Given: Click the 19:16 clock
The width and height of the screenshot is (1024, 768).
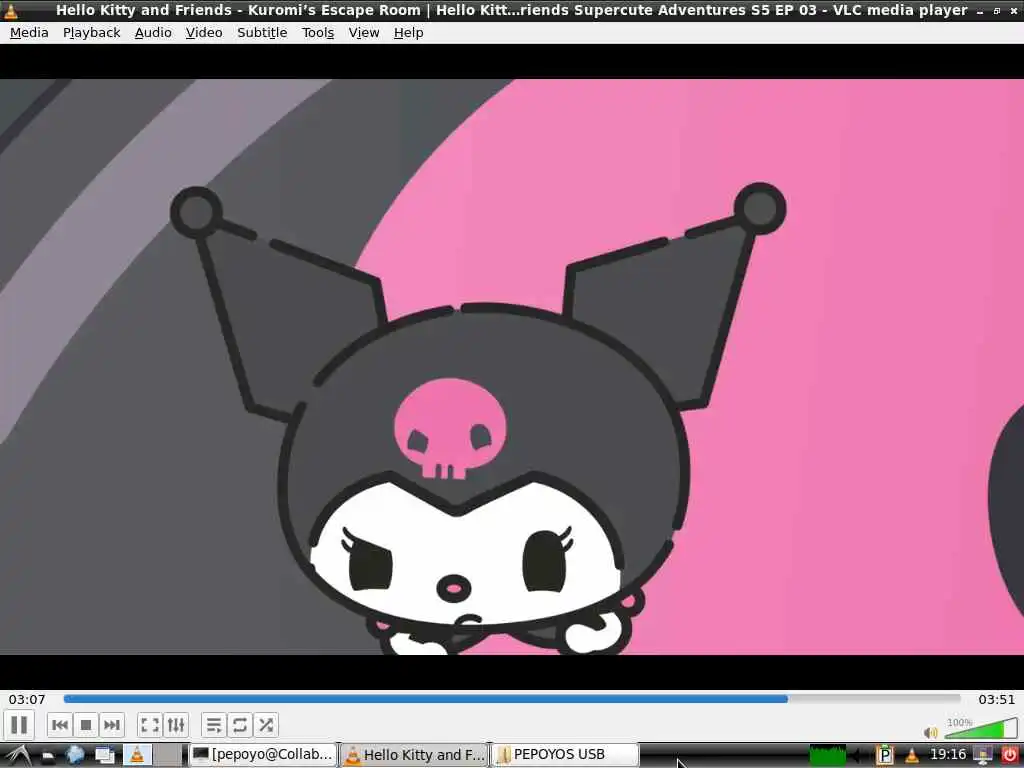Looking at the screenshot, I should point(948,755).
